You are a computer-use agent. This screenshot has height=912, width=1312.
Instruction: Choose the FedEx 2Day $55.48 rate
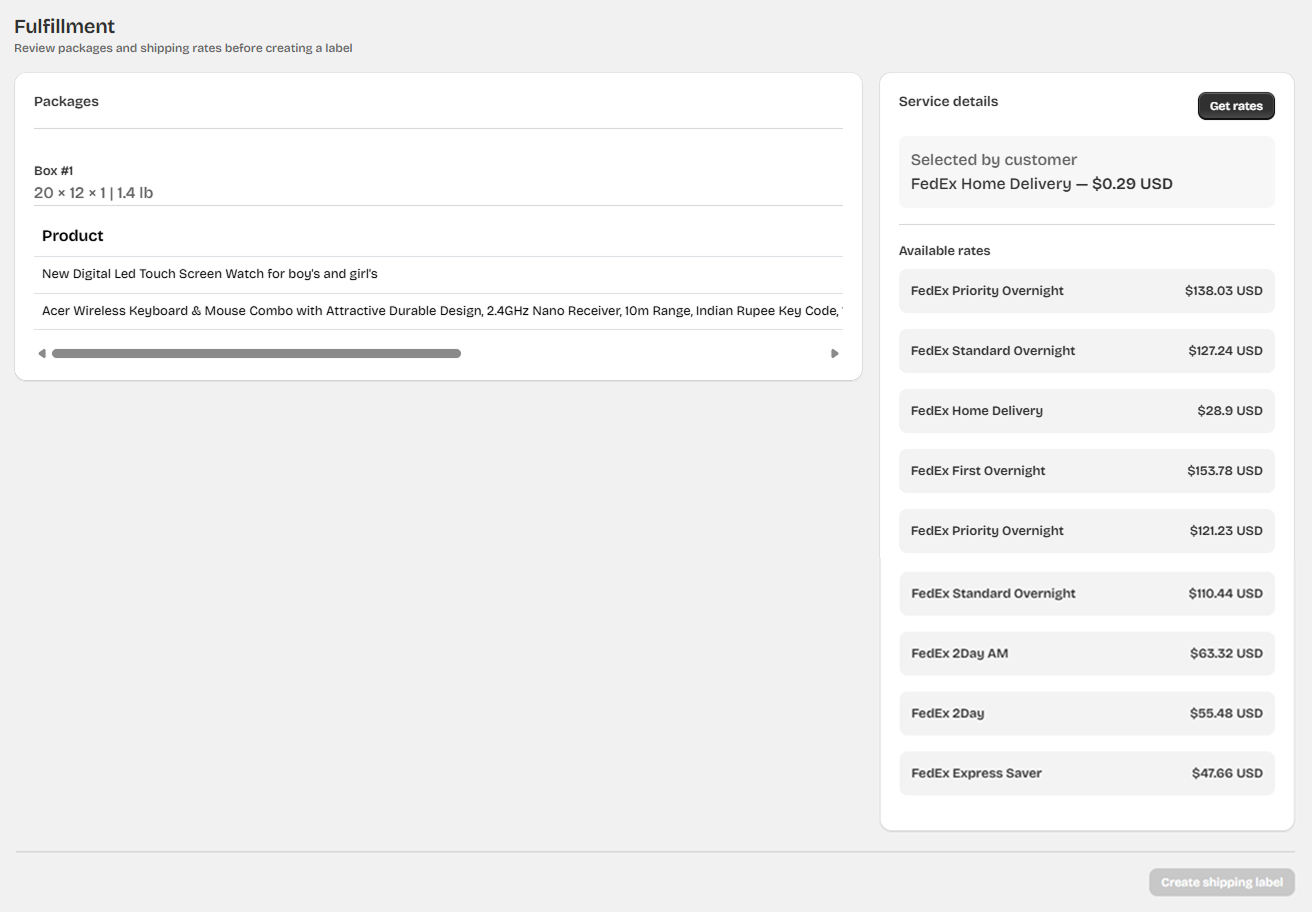pyautogui.click(x=1086, y=714)
